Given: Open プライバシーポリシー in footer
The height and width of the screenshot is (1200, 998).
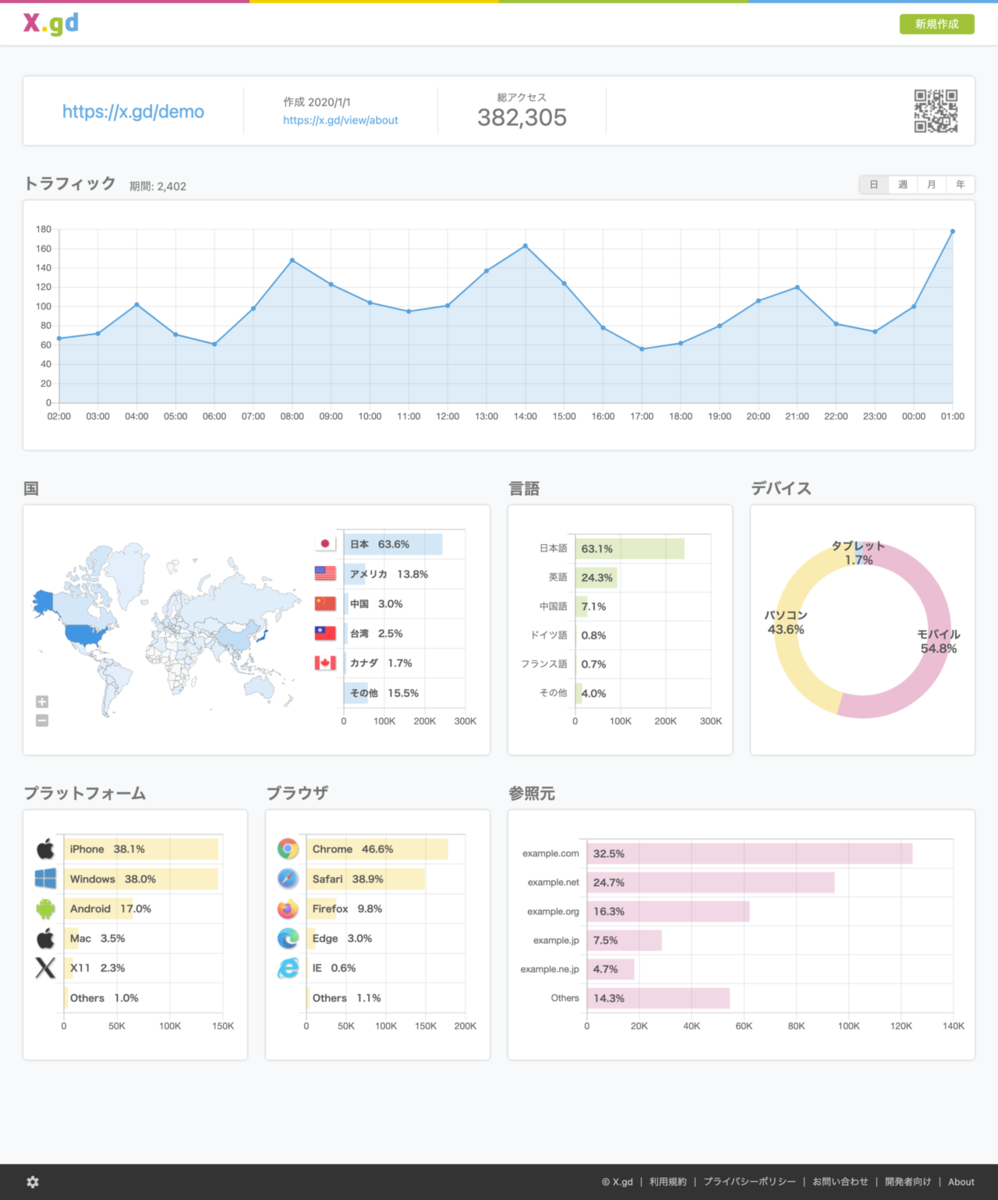Looking at the screenshot, I should pyautogui.click(x=749, y=1182).
